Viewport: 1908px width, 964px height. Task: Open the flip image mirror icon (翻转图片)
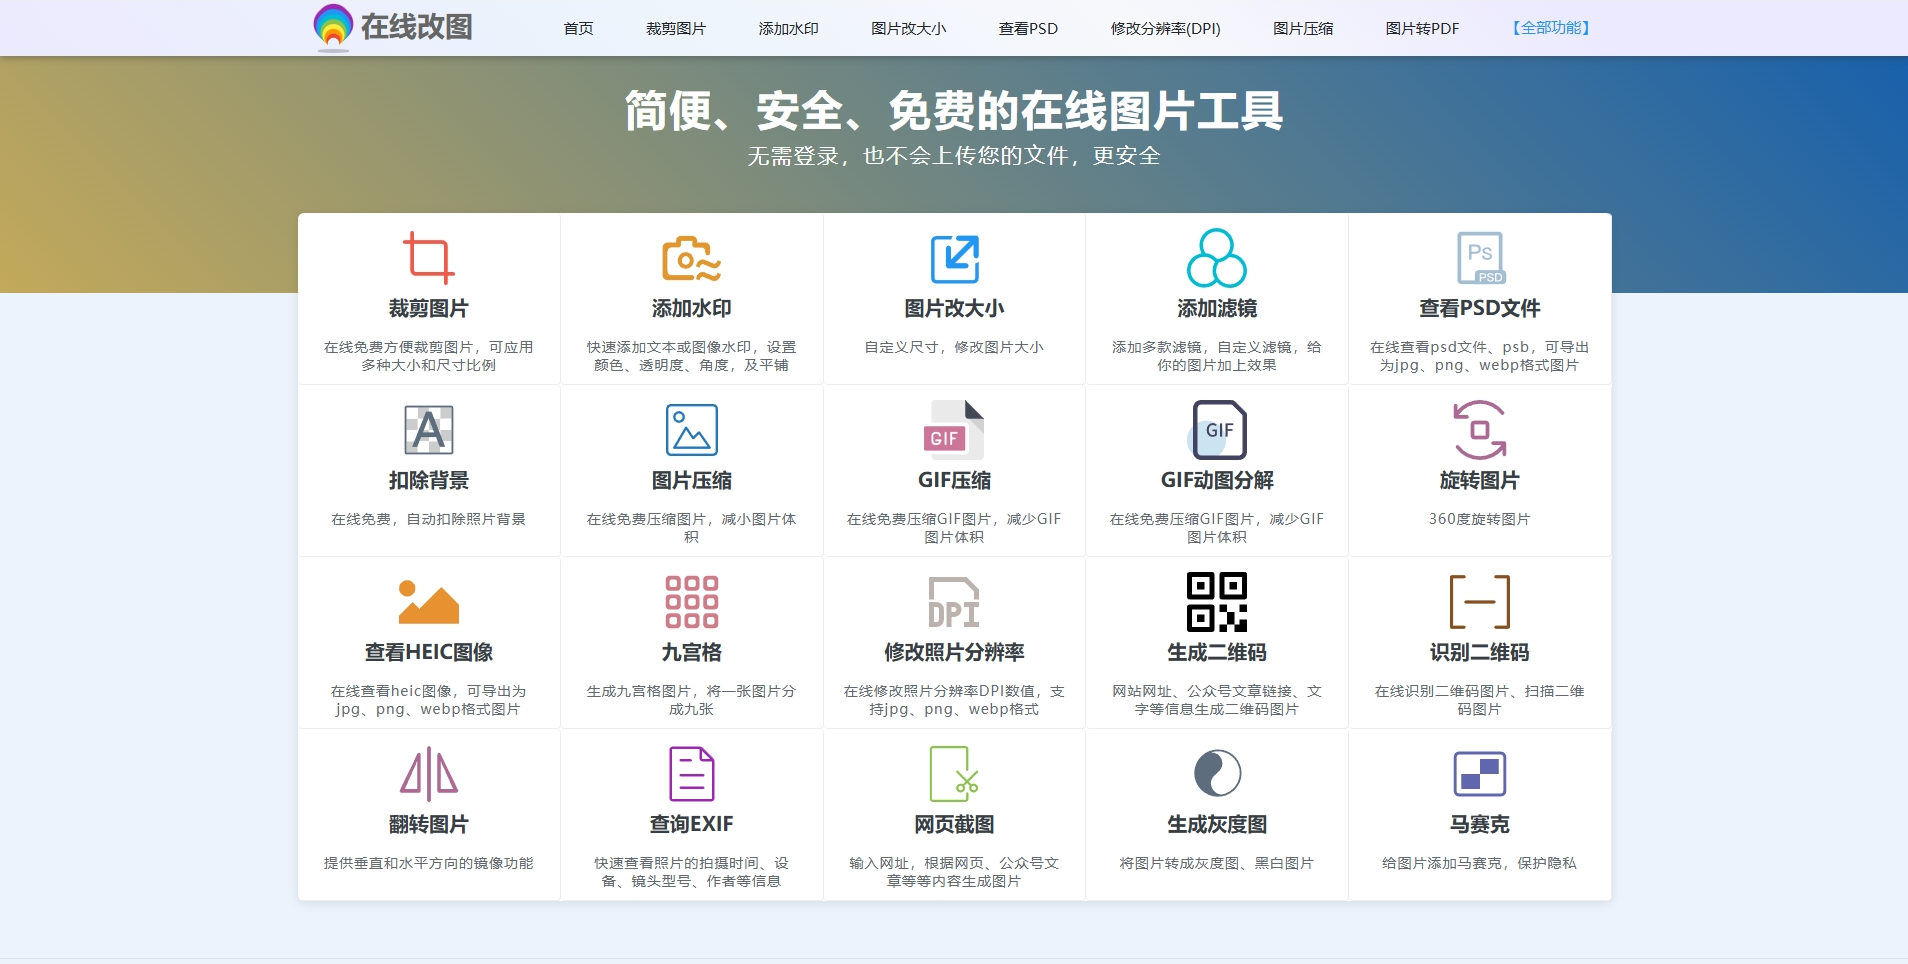pyautogui.click(x=428, y=774)
